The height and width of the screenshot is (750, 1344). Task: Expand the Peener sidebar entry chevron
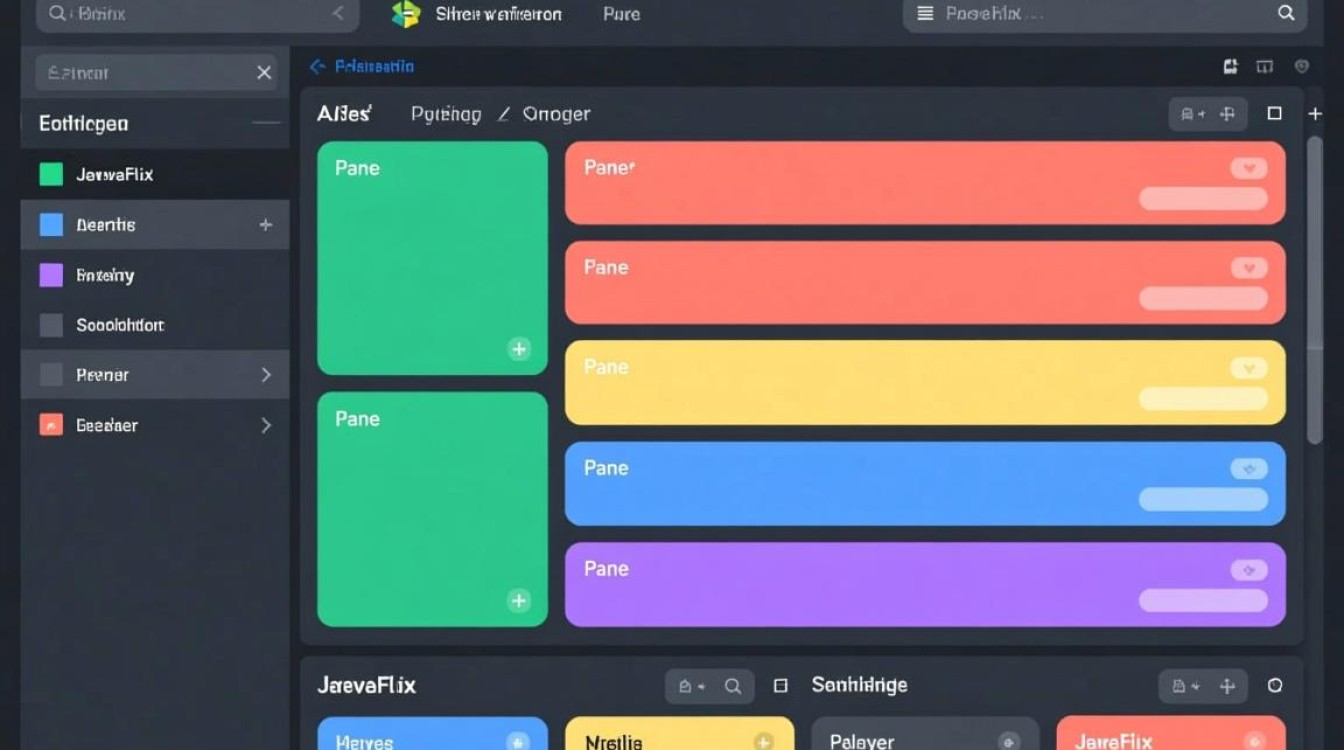265,374
